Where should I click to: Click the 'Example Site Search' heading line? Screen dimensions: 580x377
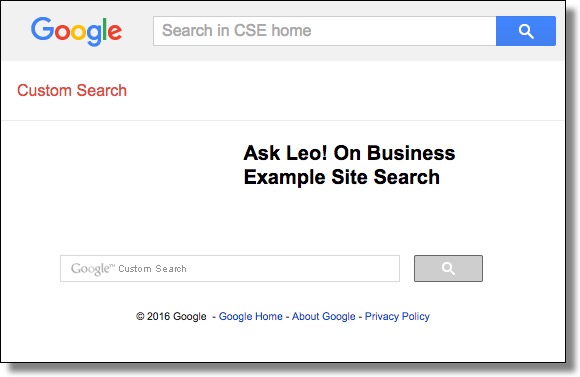[342, 177]
